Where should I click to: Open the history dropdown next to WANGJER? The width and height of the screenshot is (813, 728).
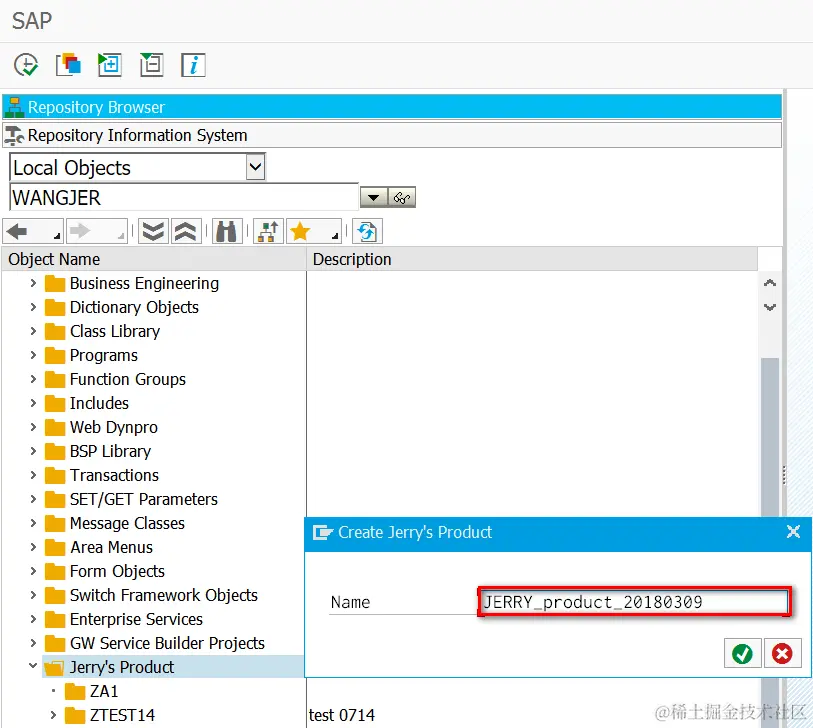(x=373, y=198)
